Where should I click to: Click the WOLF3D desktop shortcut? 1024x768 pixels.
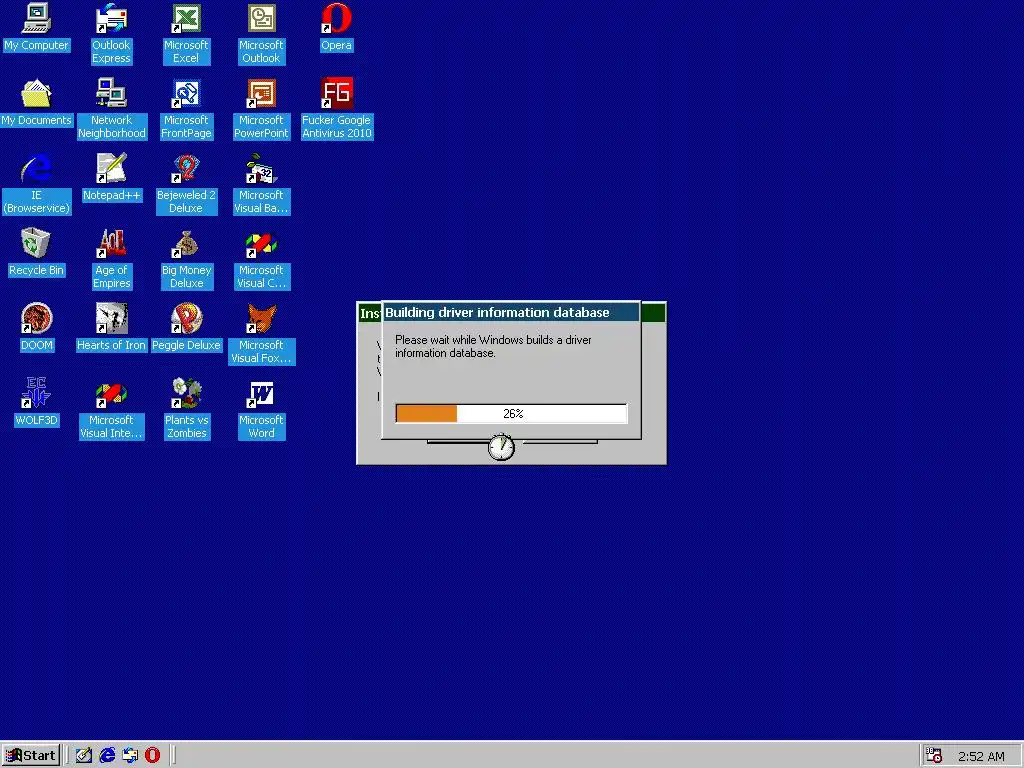tap(37, 403)
